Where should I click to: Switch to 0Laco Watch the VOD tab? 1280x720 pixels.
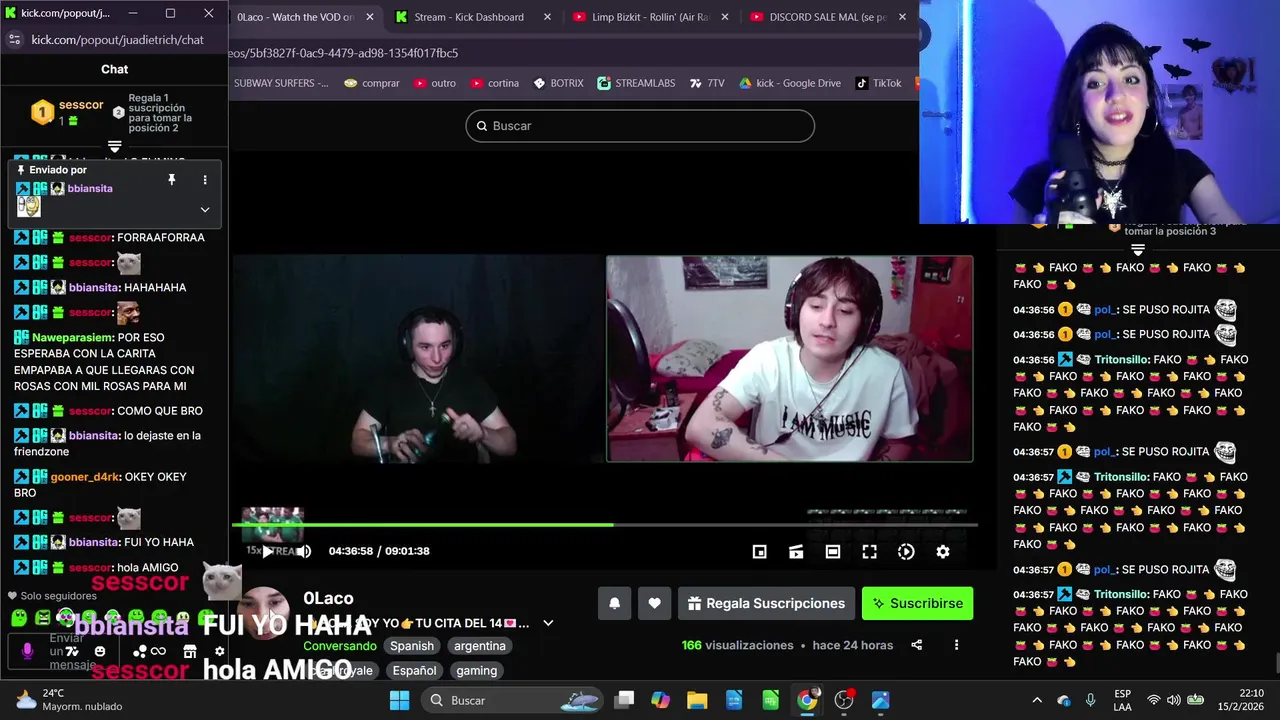coord(295,17)
